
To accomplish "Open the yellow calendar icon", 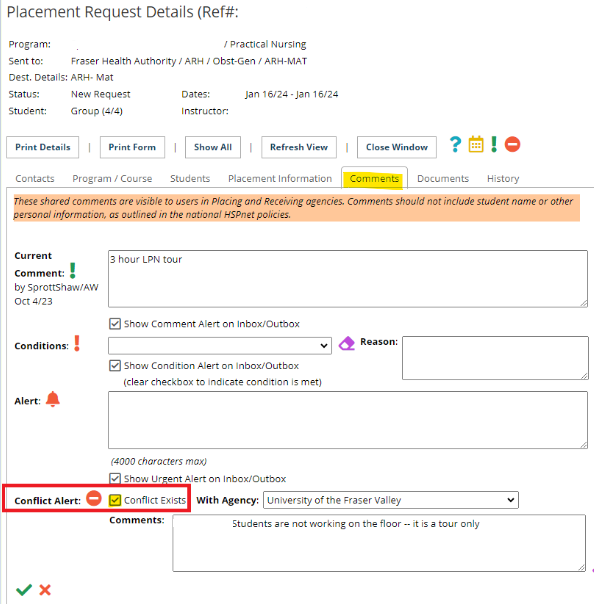I will pos(476,144).
